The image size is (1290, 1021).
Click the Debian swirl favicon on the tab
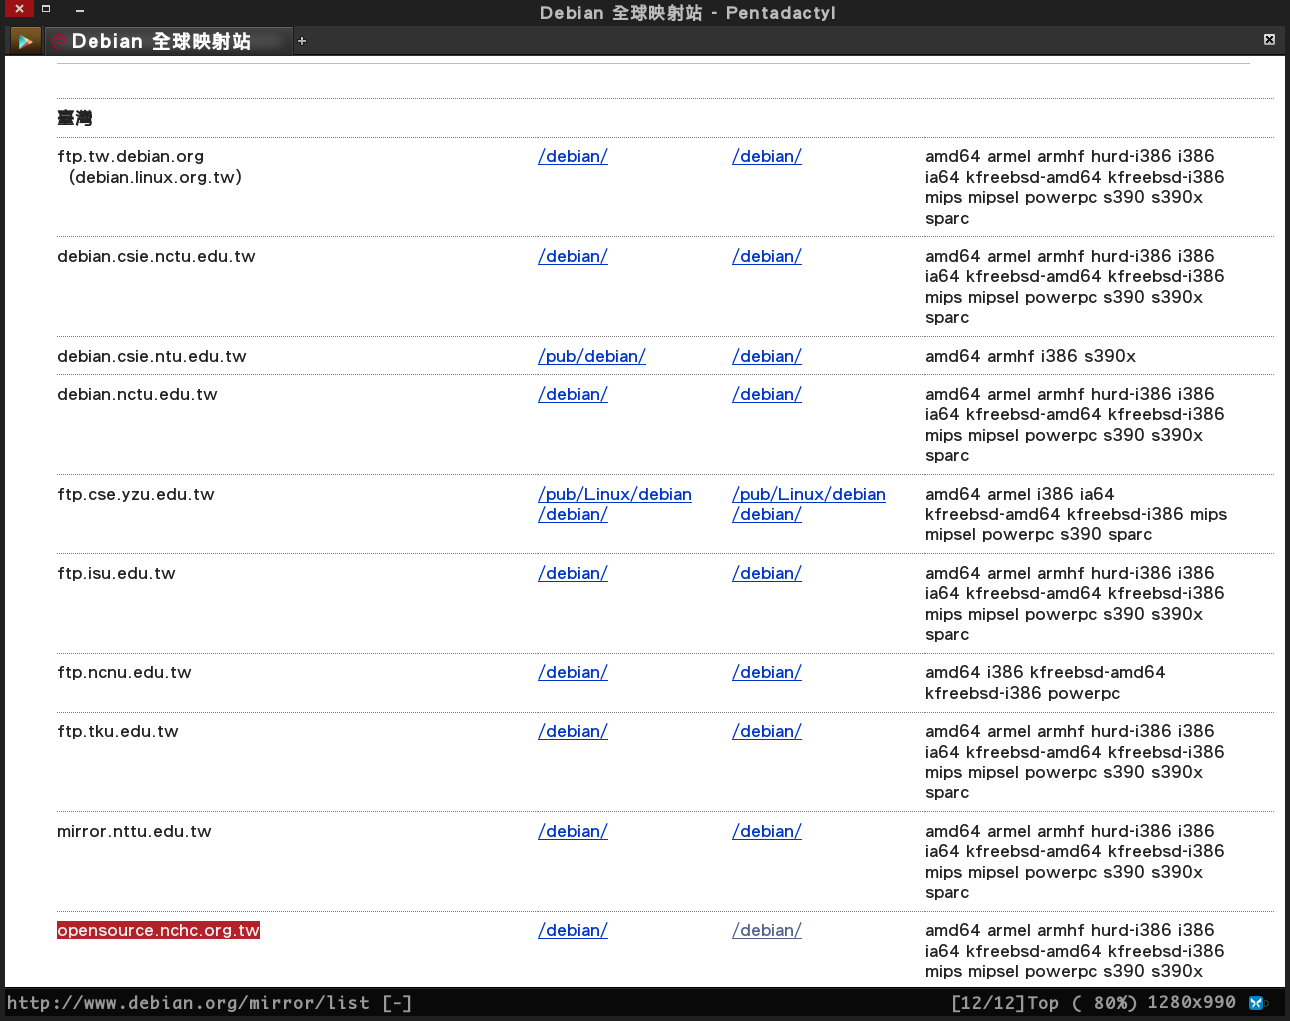[x=58, y=41]
